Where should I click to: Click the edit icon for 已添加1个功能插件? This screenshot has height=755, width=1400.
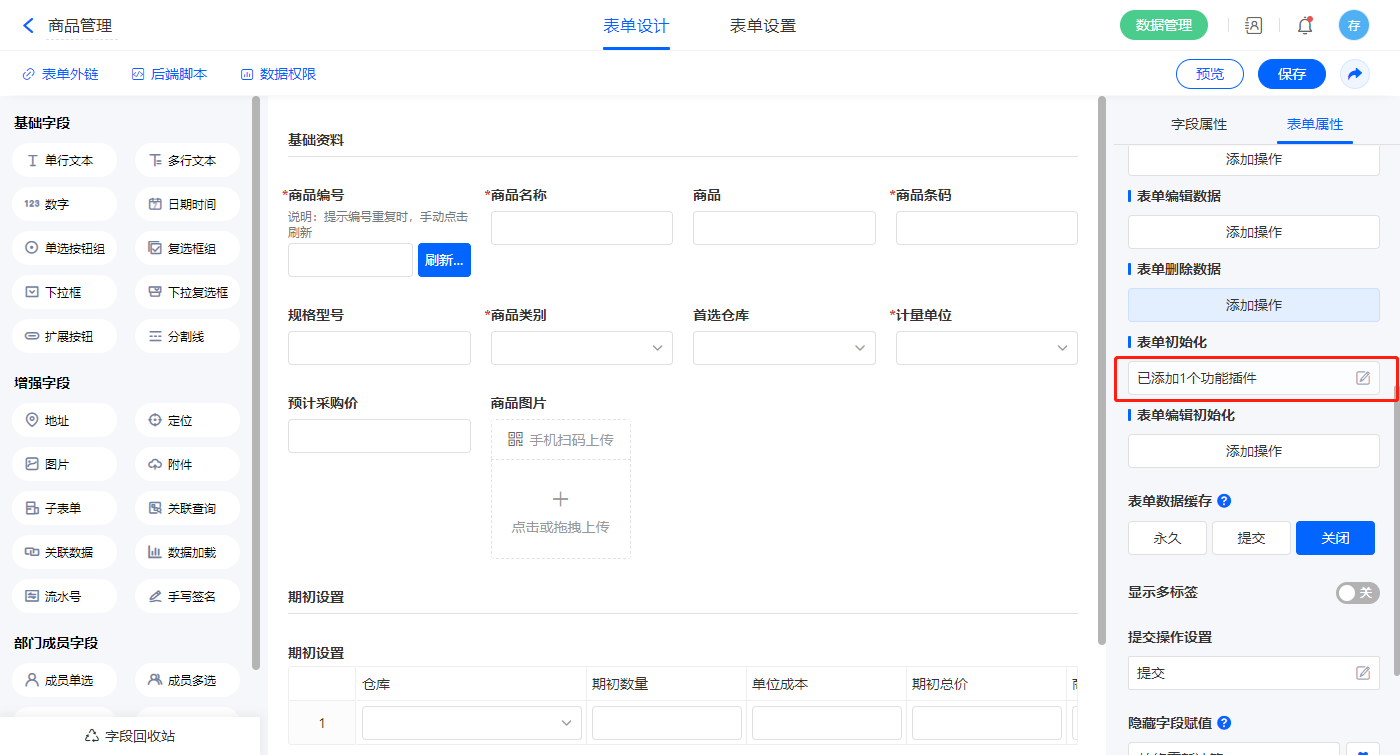pos(1362,378)
